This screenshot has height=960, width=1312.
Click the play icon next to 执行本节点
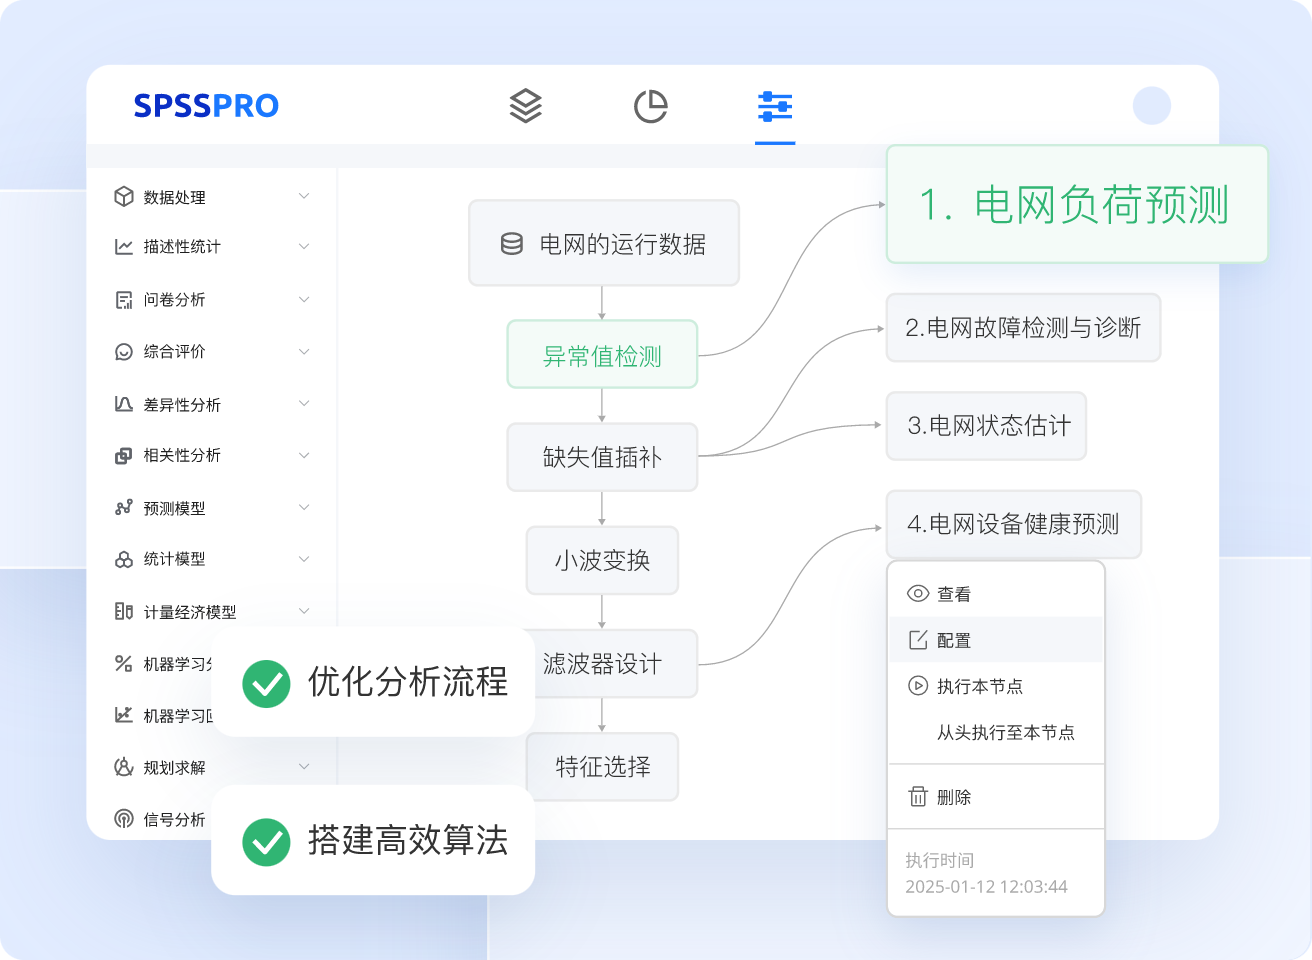(x=918, y=686)
